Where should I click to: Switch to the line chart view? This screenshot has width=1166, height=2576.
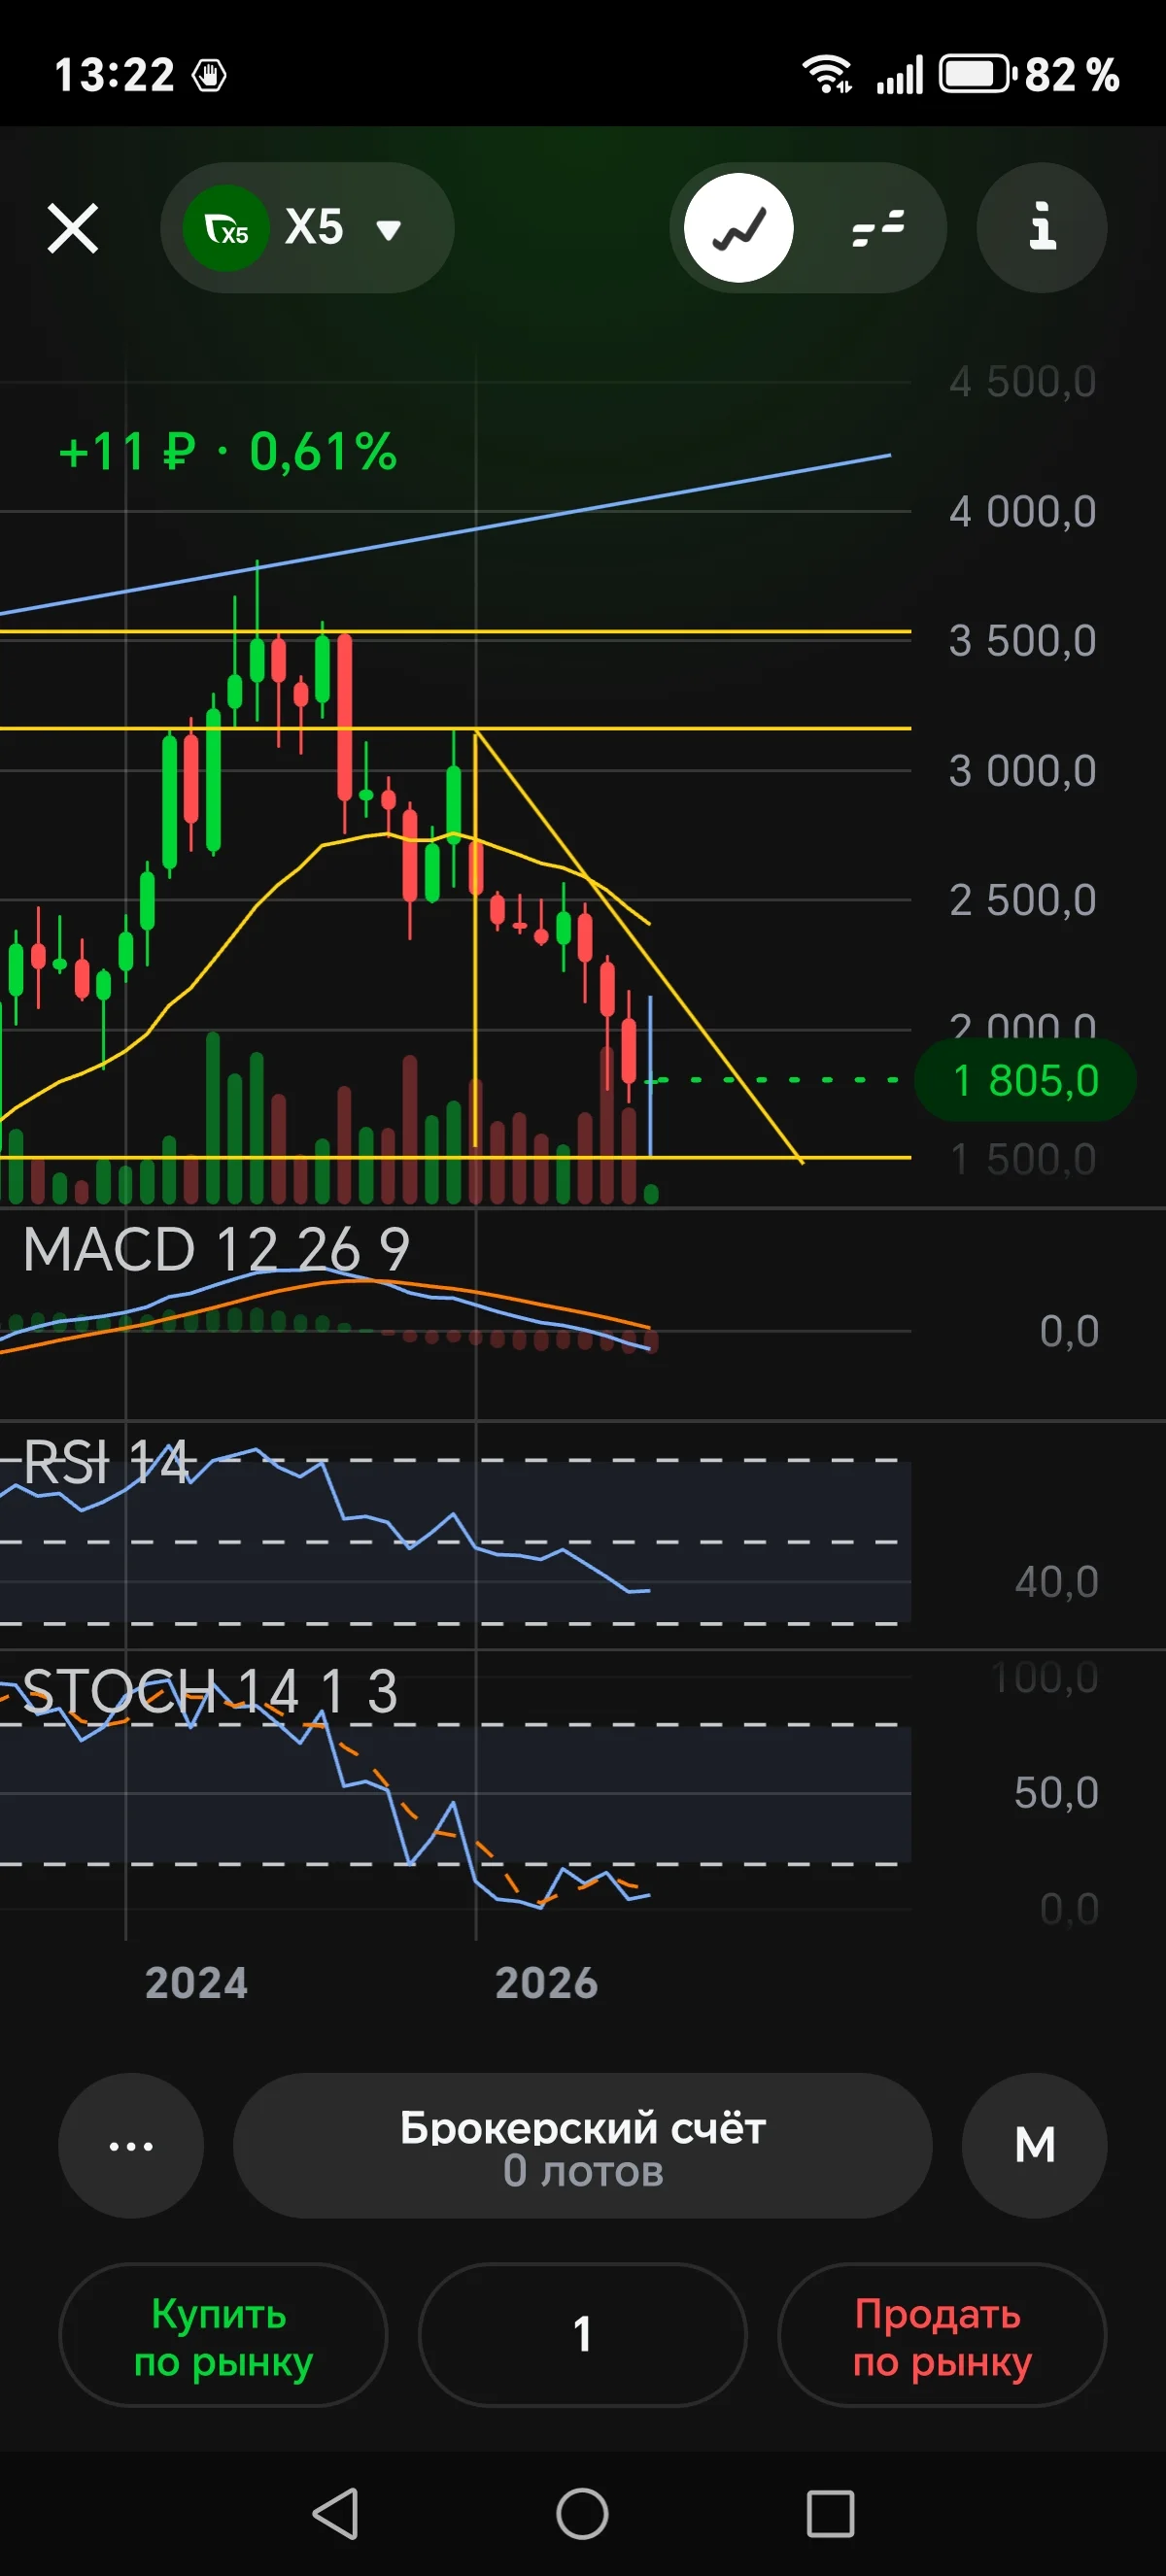point(739,228)
